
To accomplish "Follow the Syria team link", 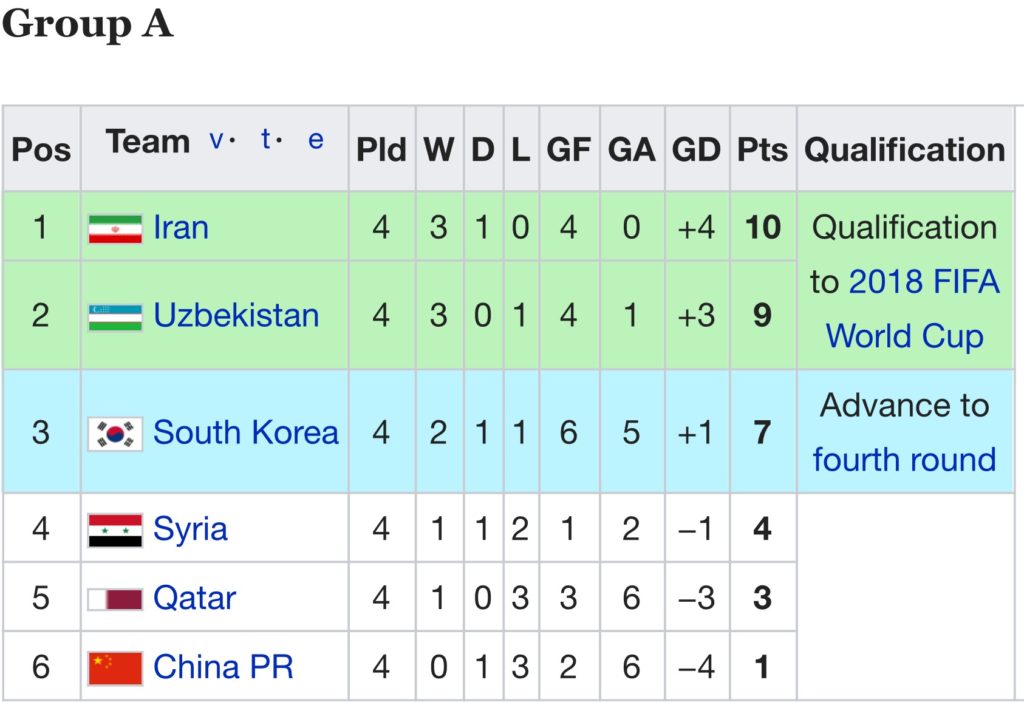I will click(x=190, y=529).
